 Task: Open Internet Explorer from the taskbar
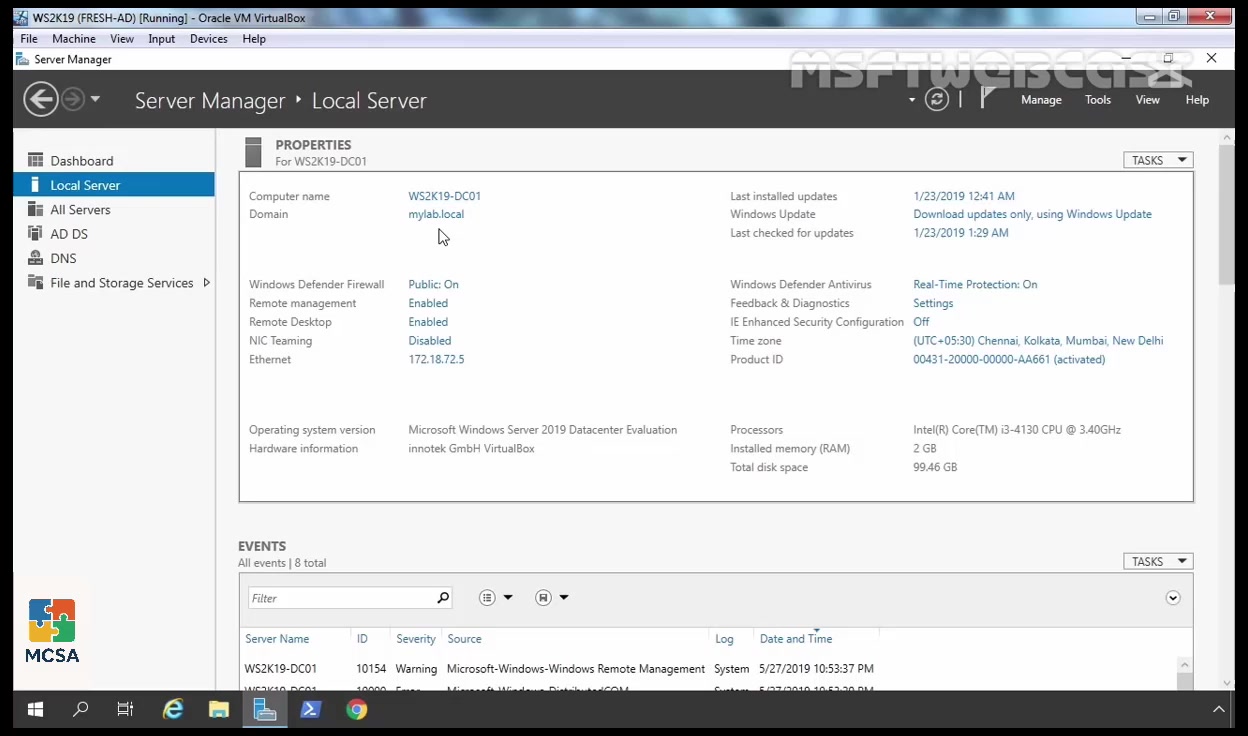173,710
